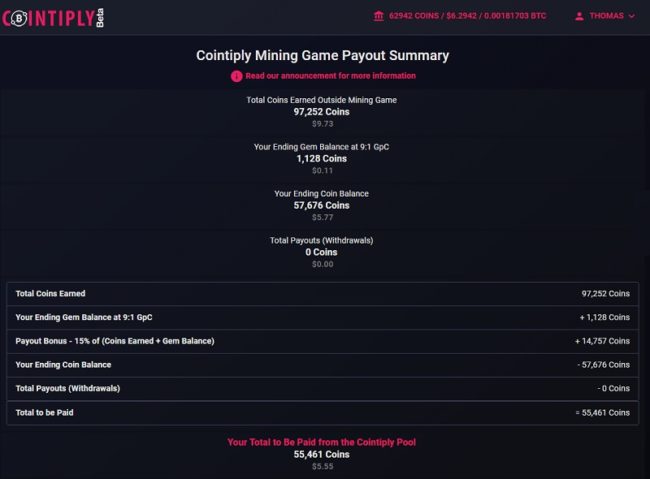Image resolution: width=650 pixels, height=479 pixels.
Task: Click the 'Total Coins Earned Outside Mining Game' summary text
Action: 322,100
